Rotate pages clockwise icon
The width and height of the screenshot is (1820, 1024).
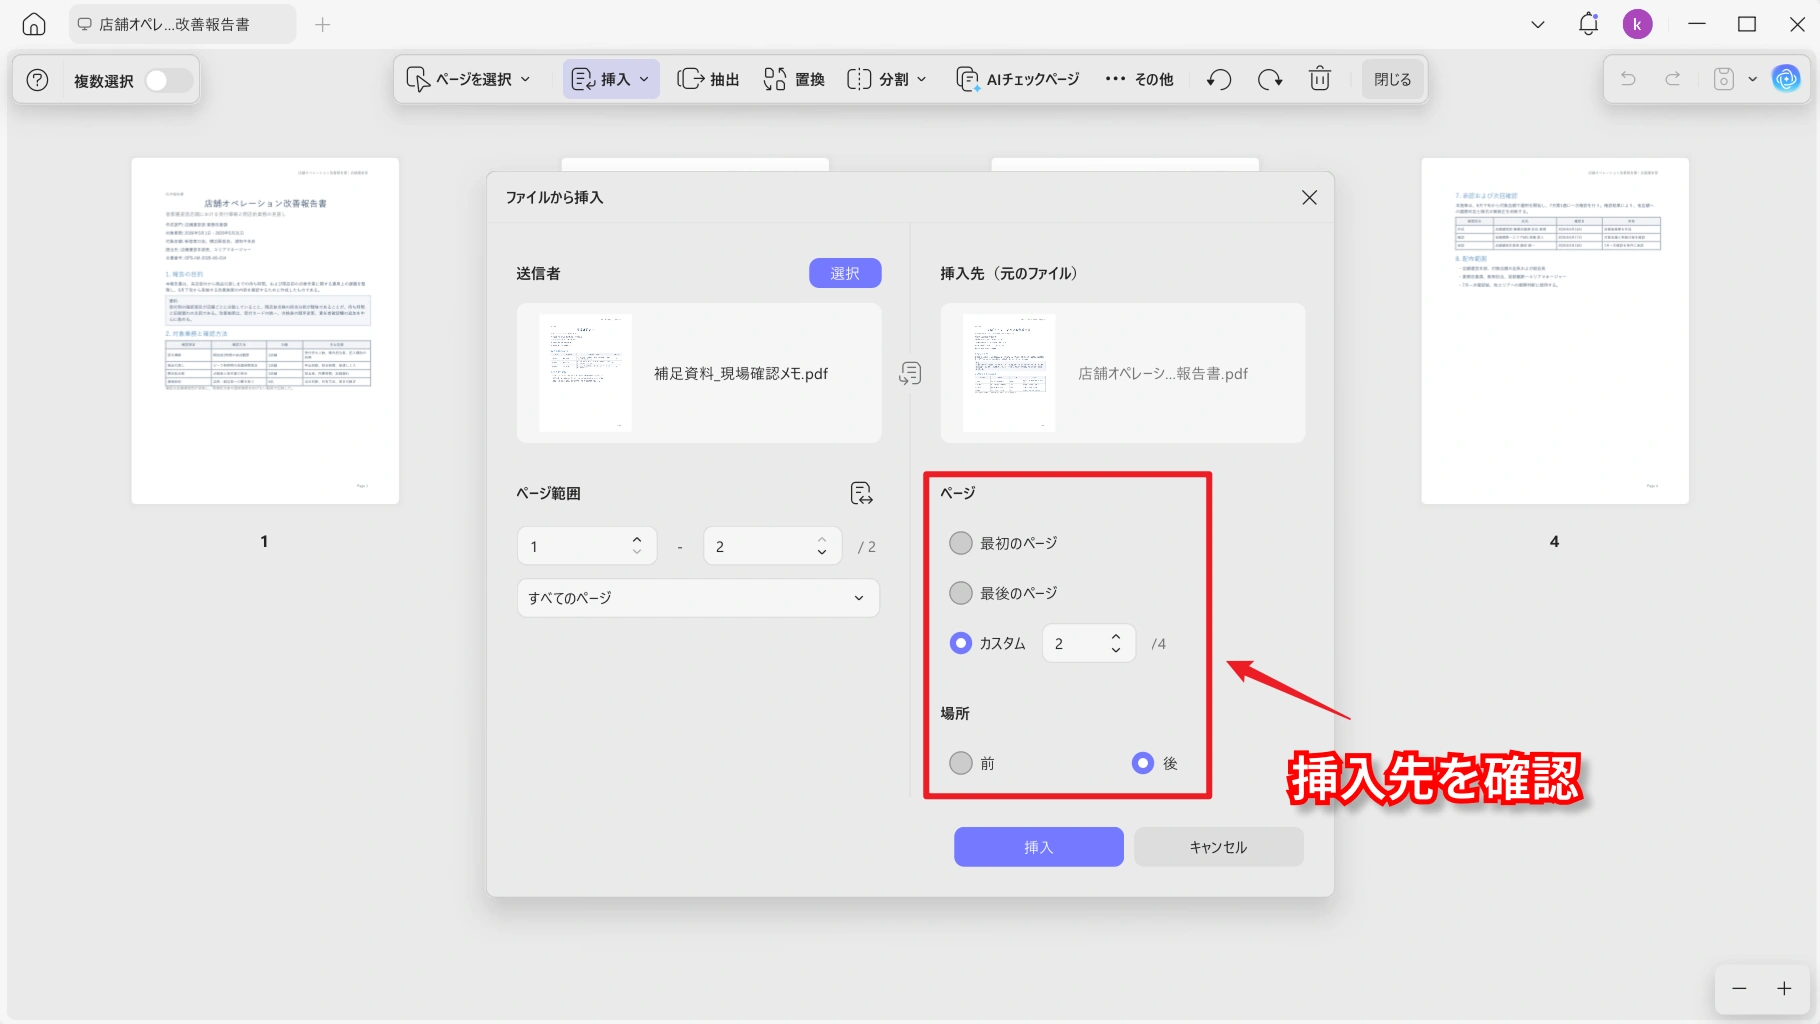[1270, 79]
